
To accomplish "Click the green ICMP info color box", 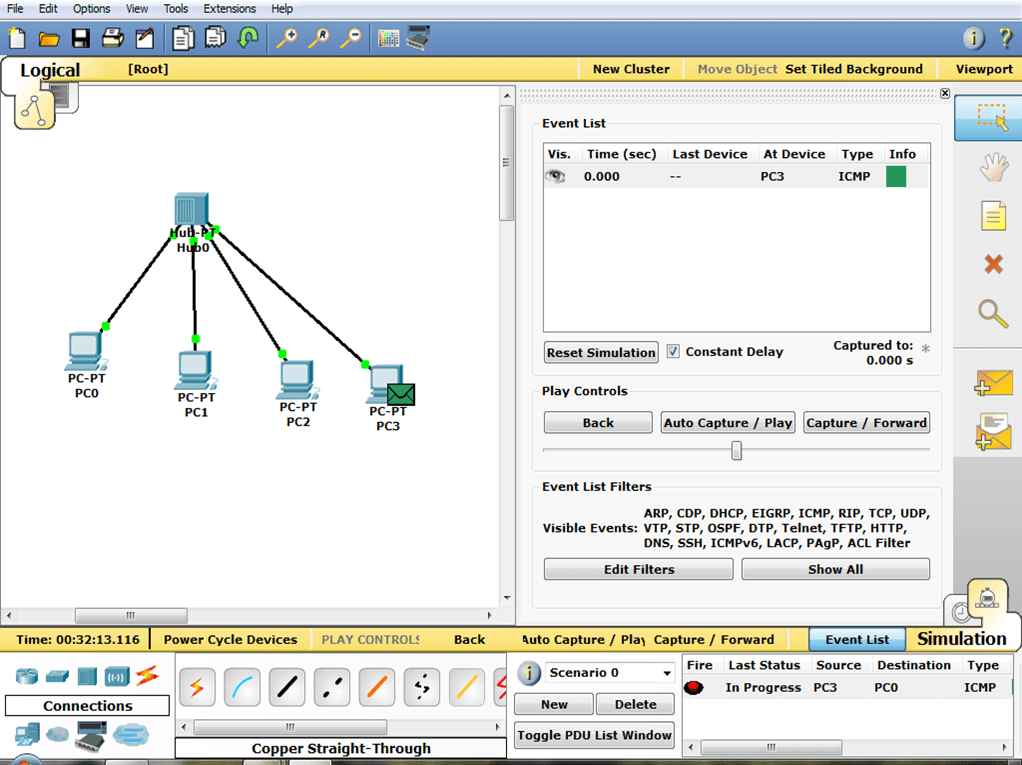I will pyautogui.click(x=896, y=177).
